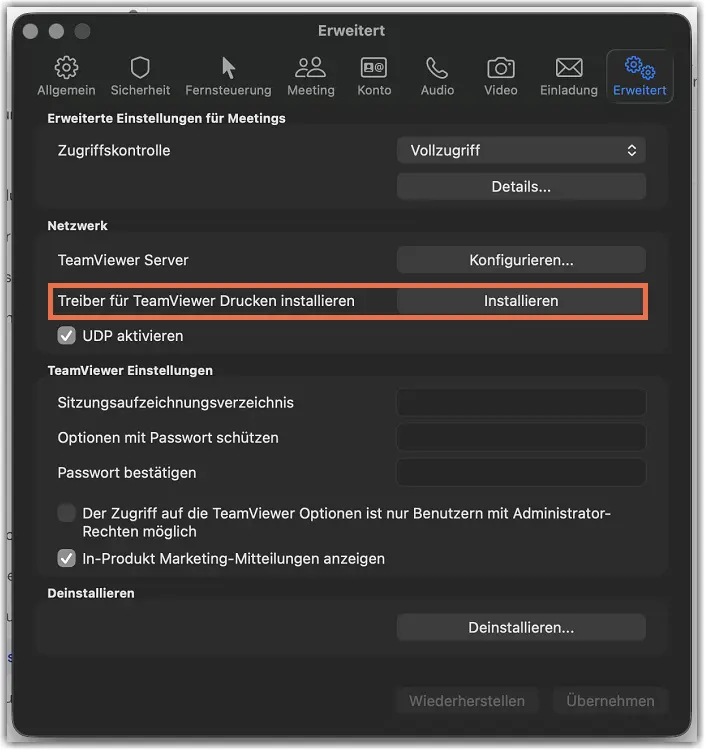Click 'Erweiterte Einstellungen für Meetings' heading

(166, 119)
